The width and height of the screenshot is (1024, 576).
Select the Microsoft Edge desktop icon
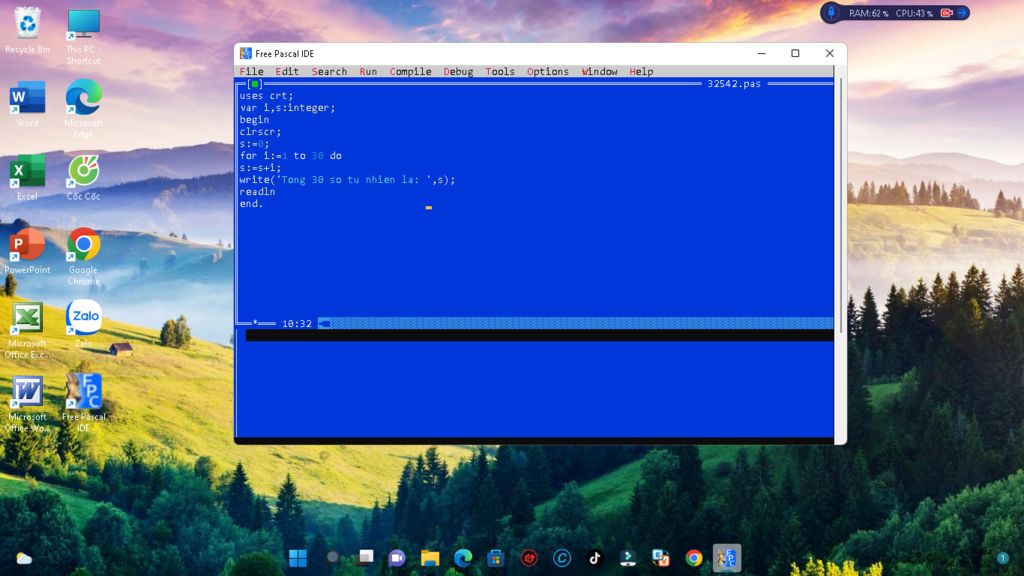(x=84, y=109)
